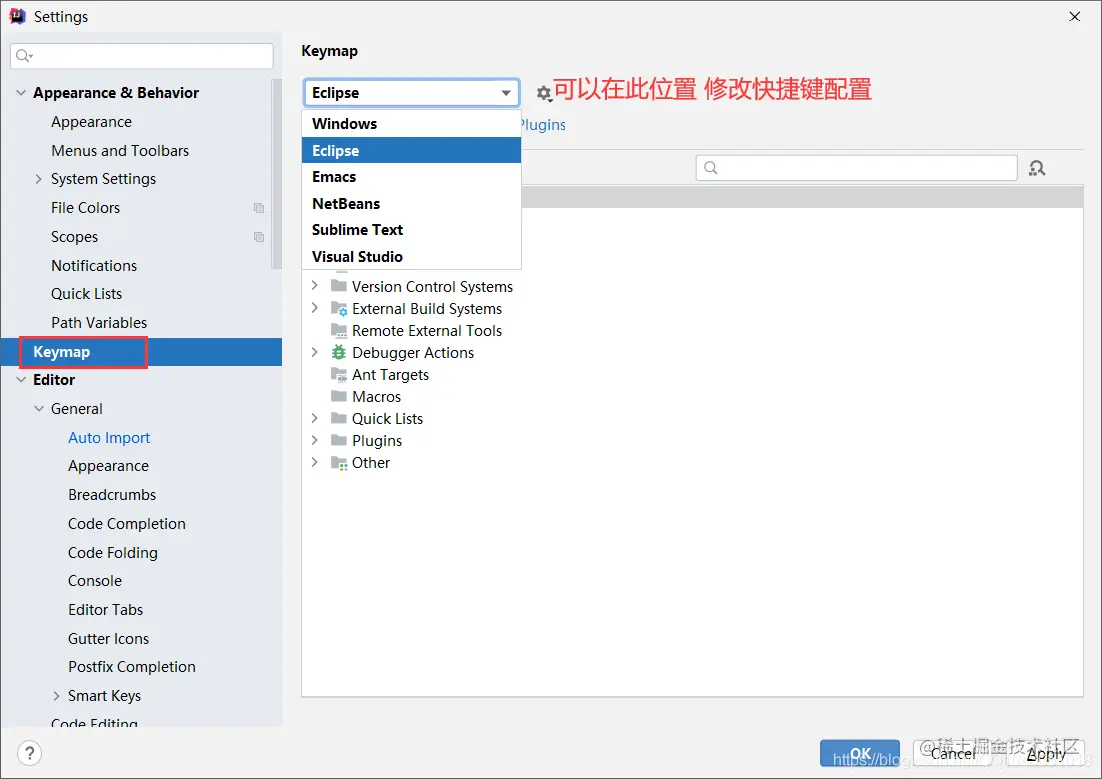Viewport: 1102px width, 779px height.
Task: Select Keymap in settings sidebar
Action: 141,352
